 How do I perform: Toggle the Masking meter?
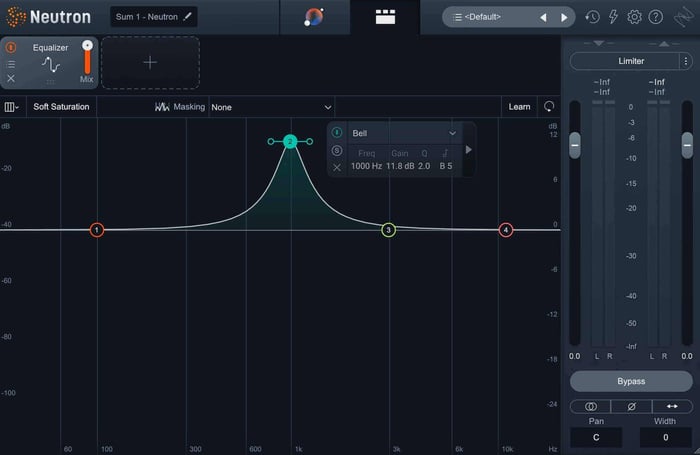(x=180, y=107)
